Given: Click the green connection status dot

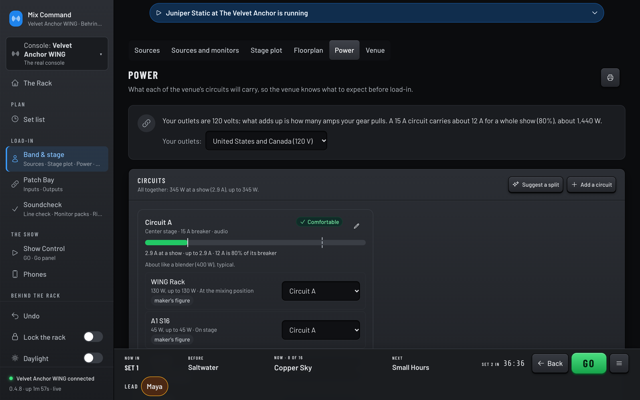Looking at the screenshot, I should (11, 378).
